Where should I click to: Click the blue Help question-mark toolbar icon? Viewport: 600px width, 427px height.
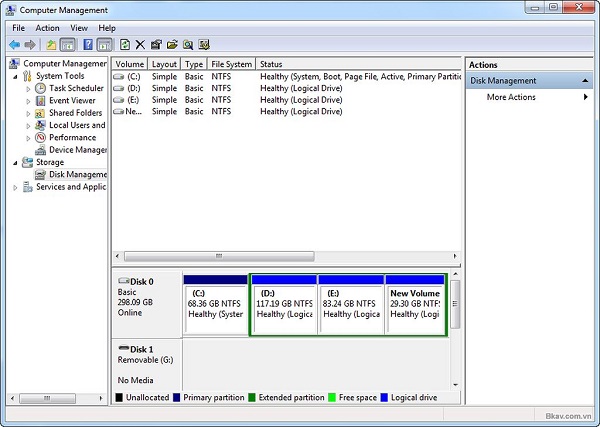point(88,45)
